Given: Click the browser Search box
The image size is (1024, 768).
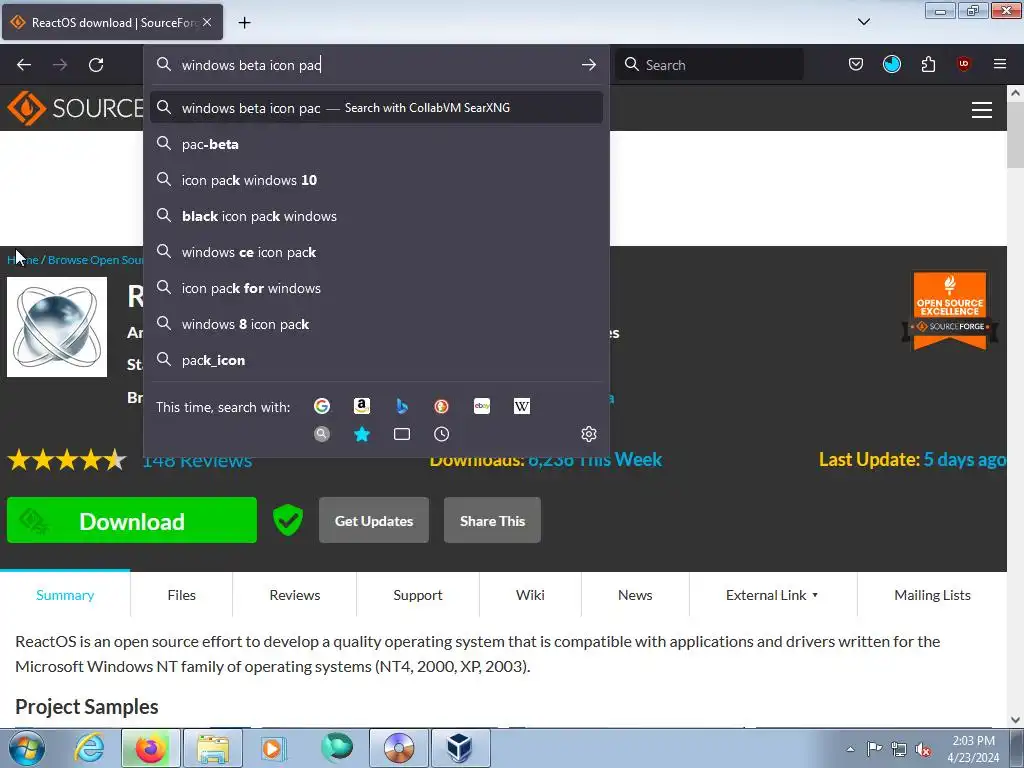Looking at the screenshot, I should 709,65.
